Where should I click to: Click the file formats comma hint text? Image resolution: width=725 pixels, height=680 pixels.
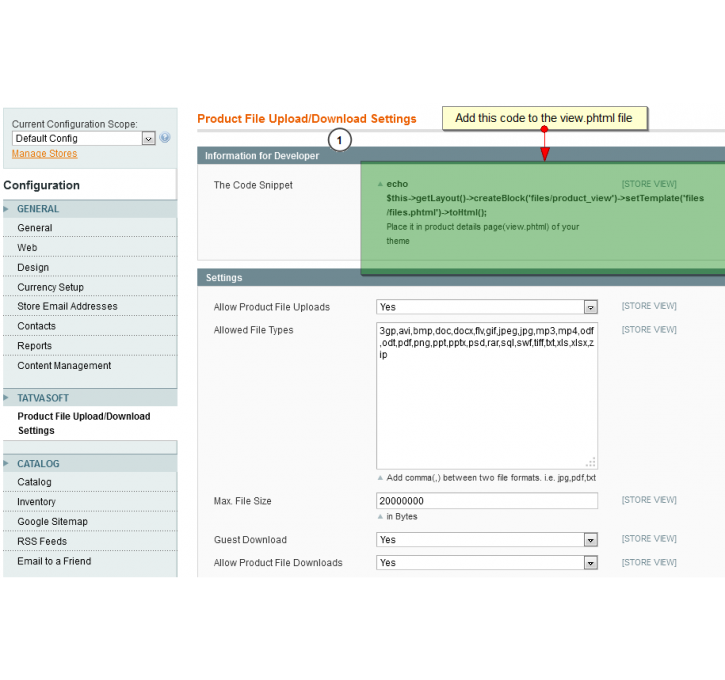(491, 478)
